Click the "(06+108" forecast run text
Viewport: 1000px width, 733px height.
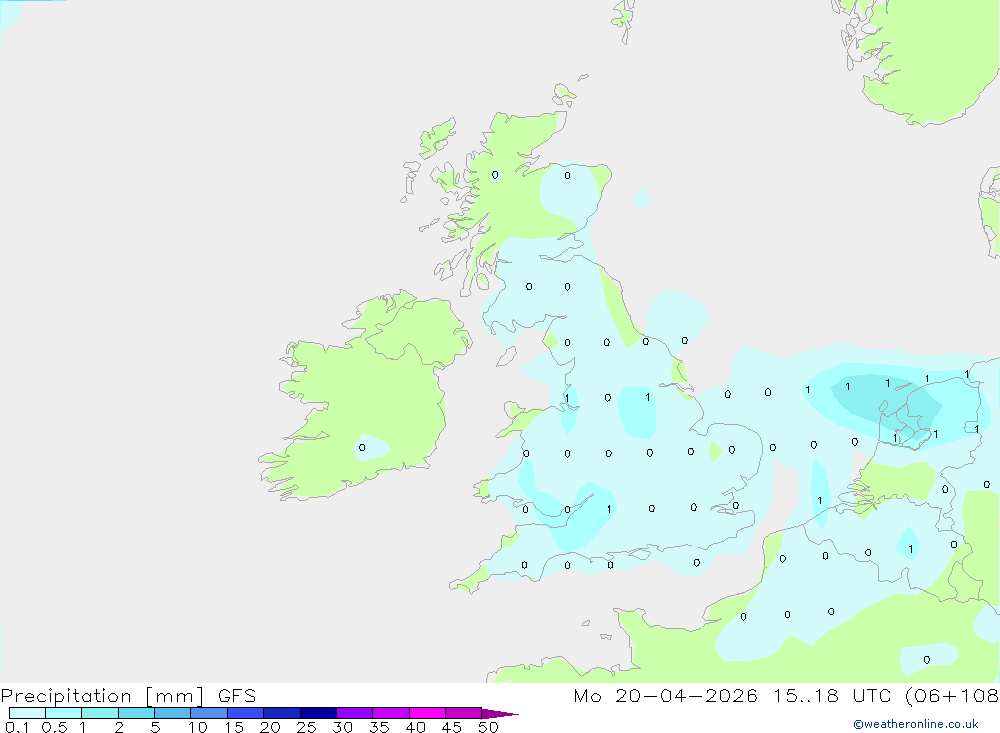pos(952,695)
